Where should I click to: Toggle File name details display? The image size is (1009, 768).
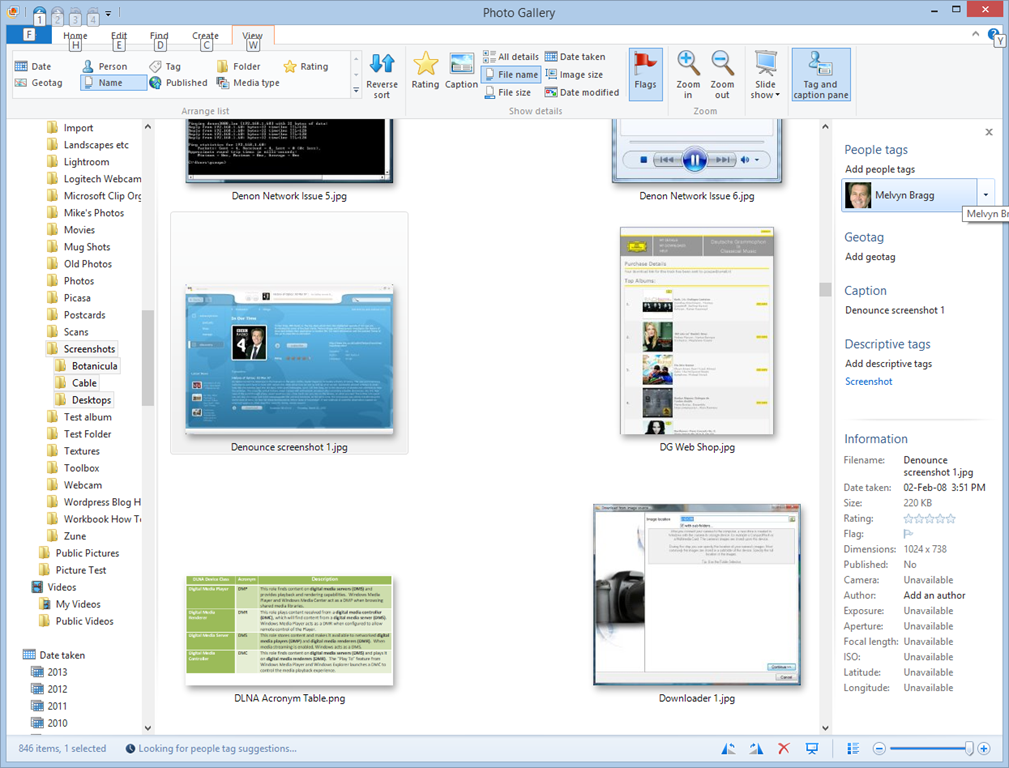click(511, 75)
